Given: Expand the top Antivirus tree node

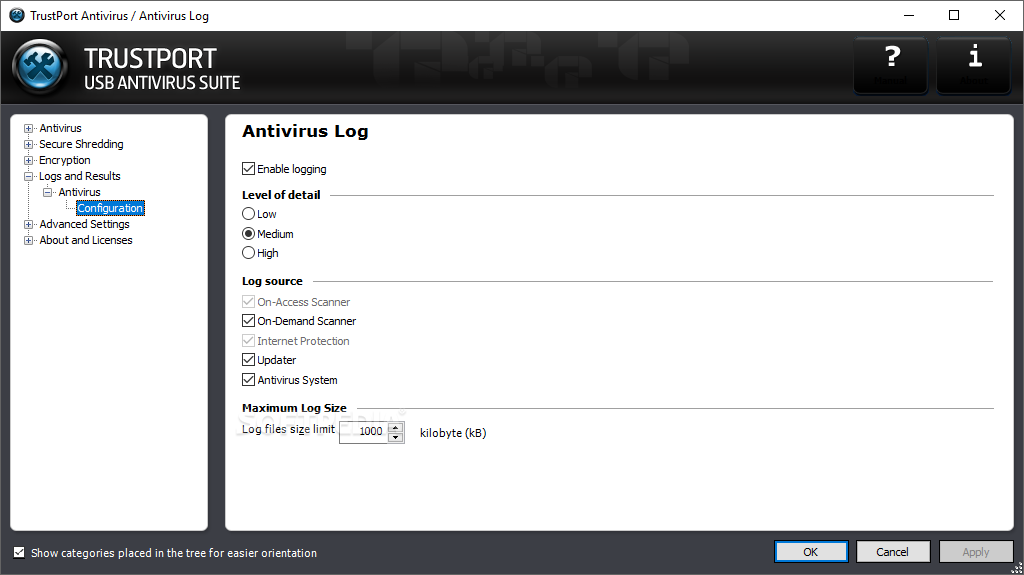Looking at the screenshot, I should (x=28, y=129).
